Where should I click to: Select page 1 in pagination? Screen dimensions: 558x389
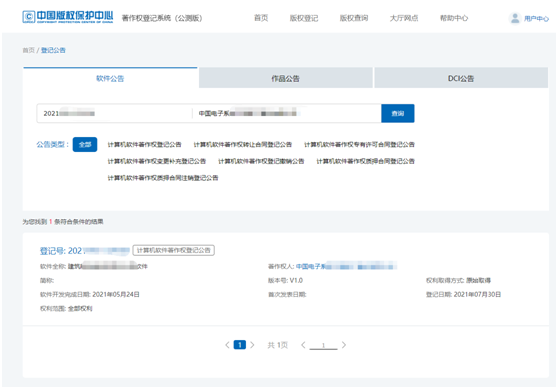tap(239, 345)
